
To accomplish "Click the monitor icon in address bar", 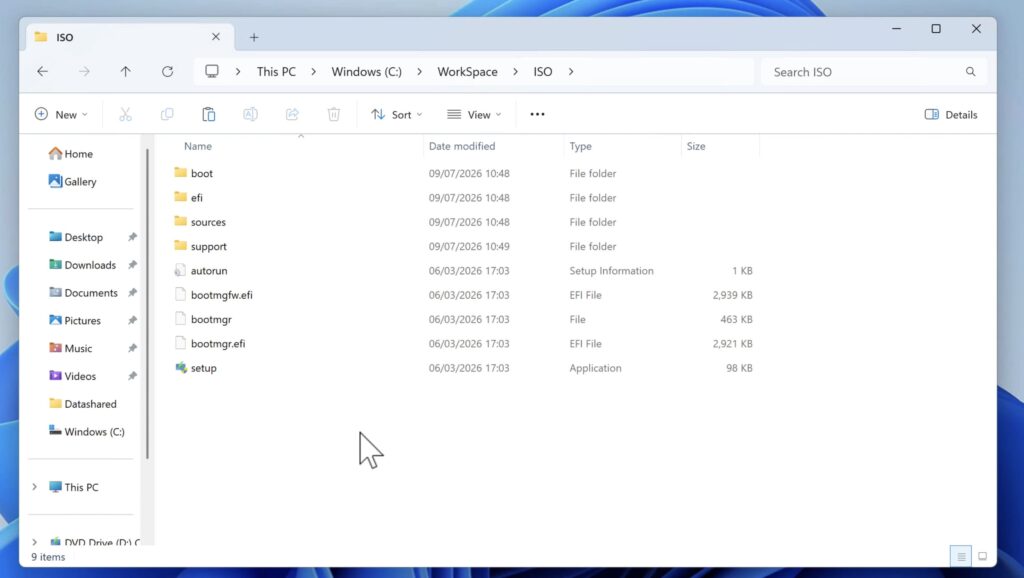I will tap(212, 71).
